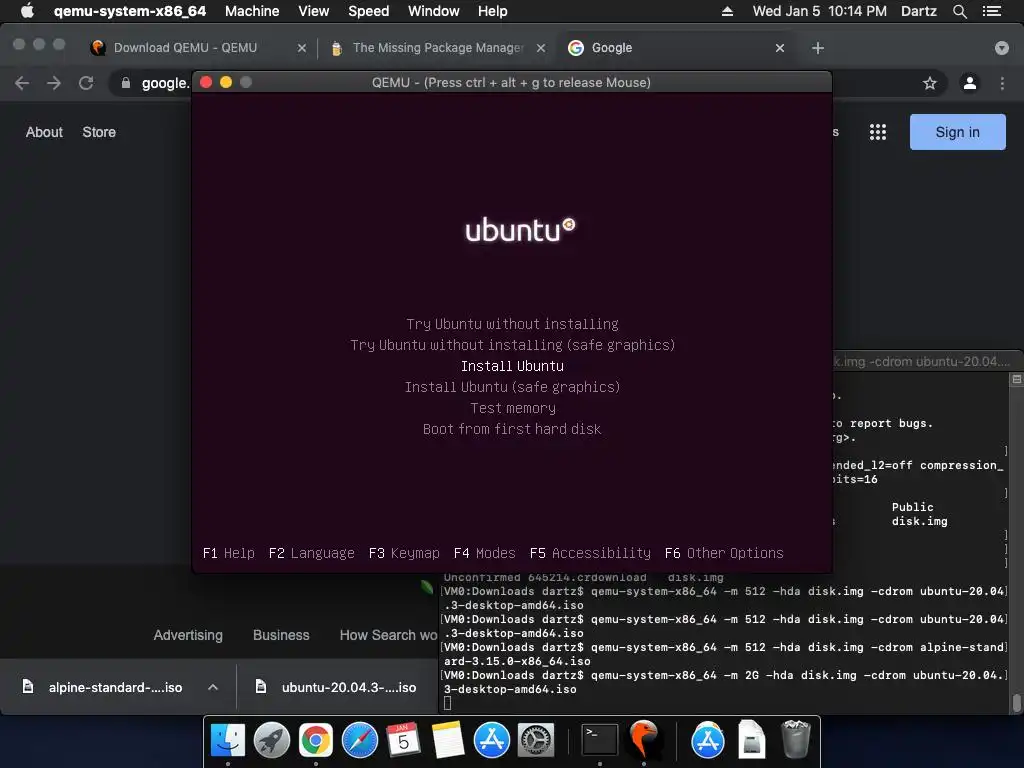Open the Help menu in menu bar
Screen dimensions: 1024x768
492,11
